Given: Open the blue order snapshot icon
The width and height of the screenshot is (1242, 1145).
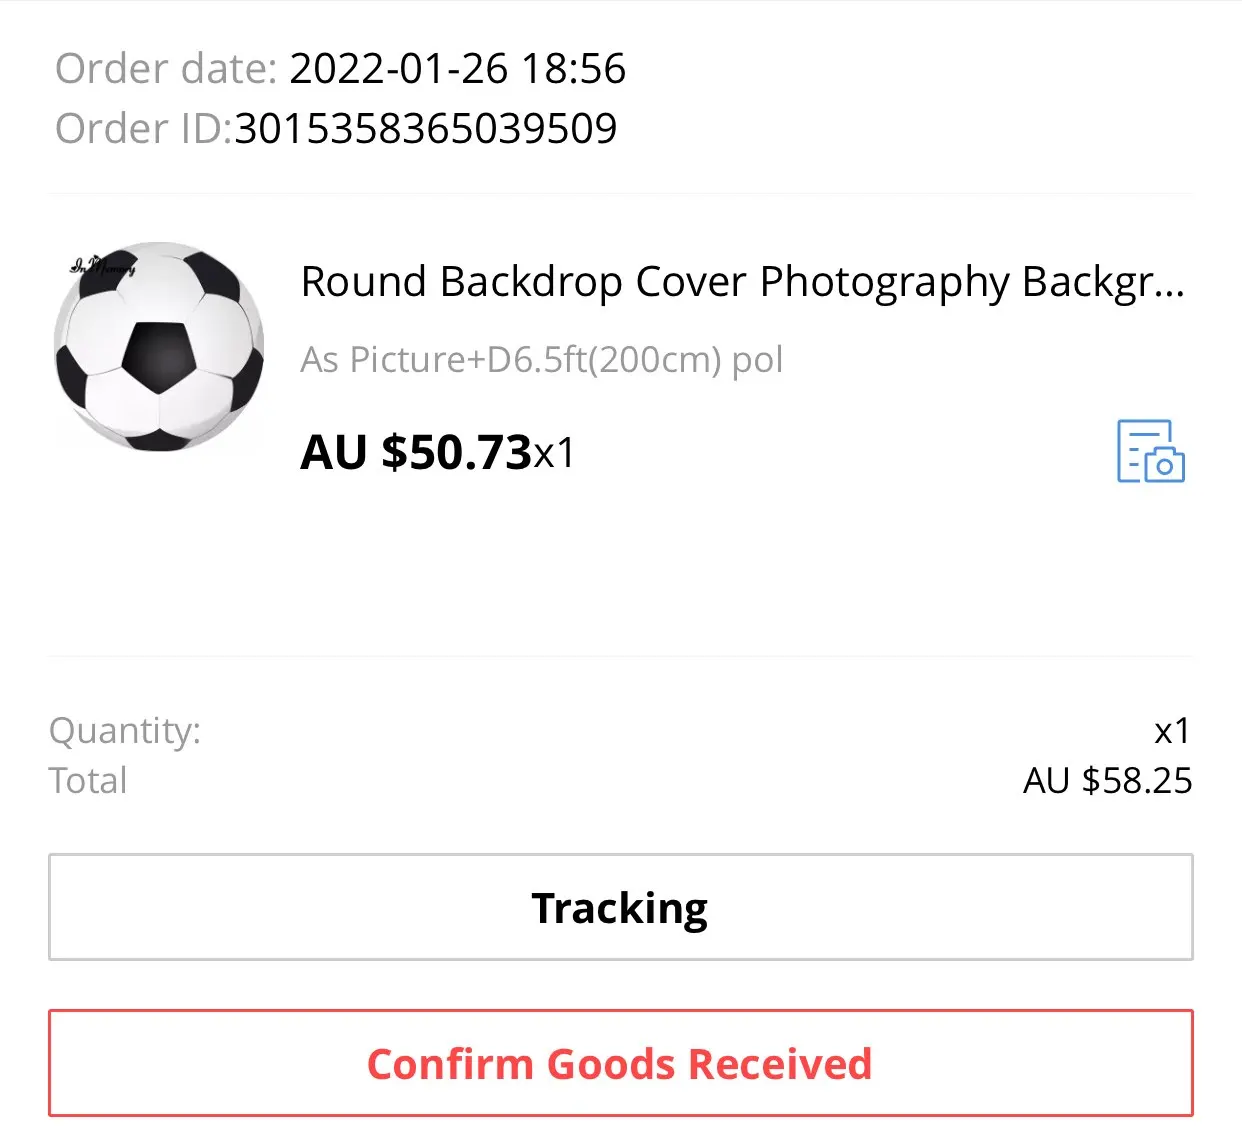Looking at the screenshot, I should point(1150,452).
